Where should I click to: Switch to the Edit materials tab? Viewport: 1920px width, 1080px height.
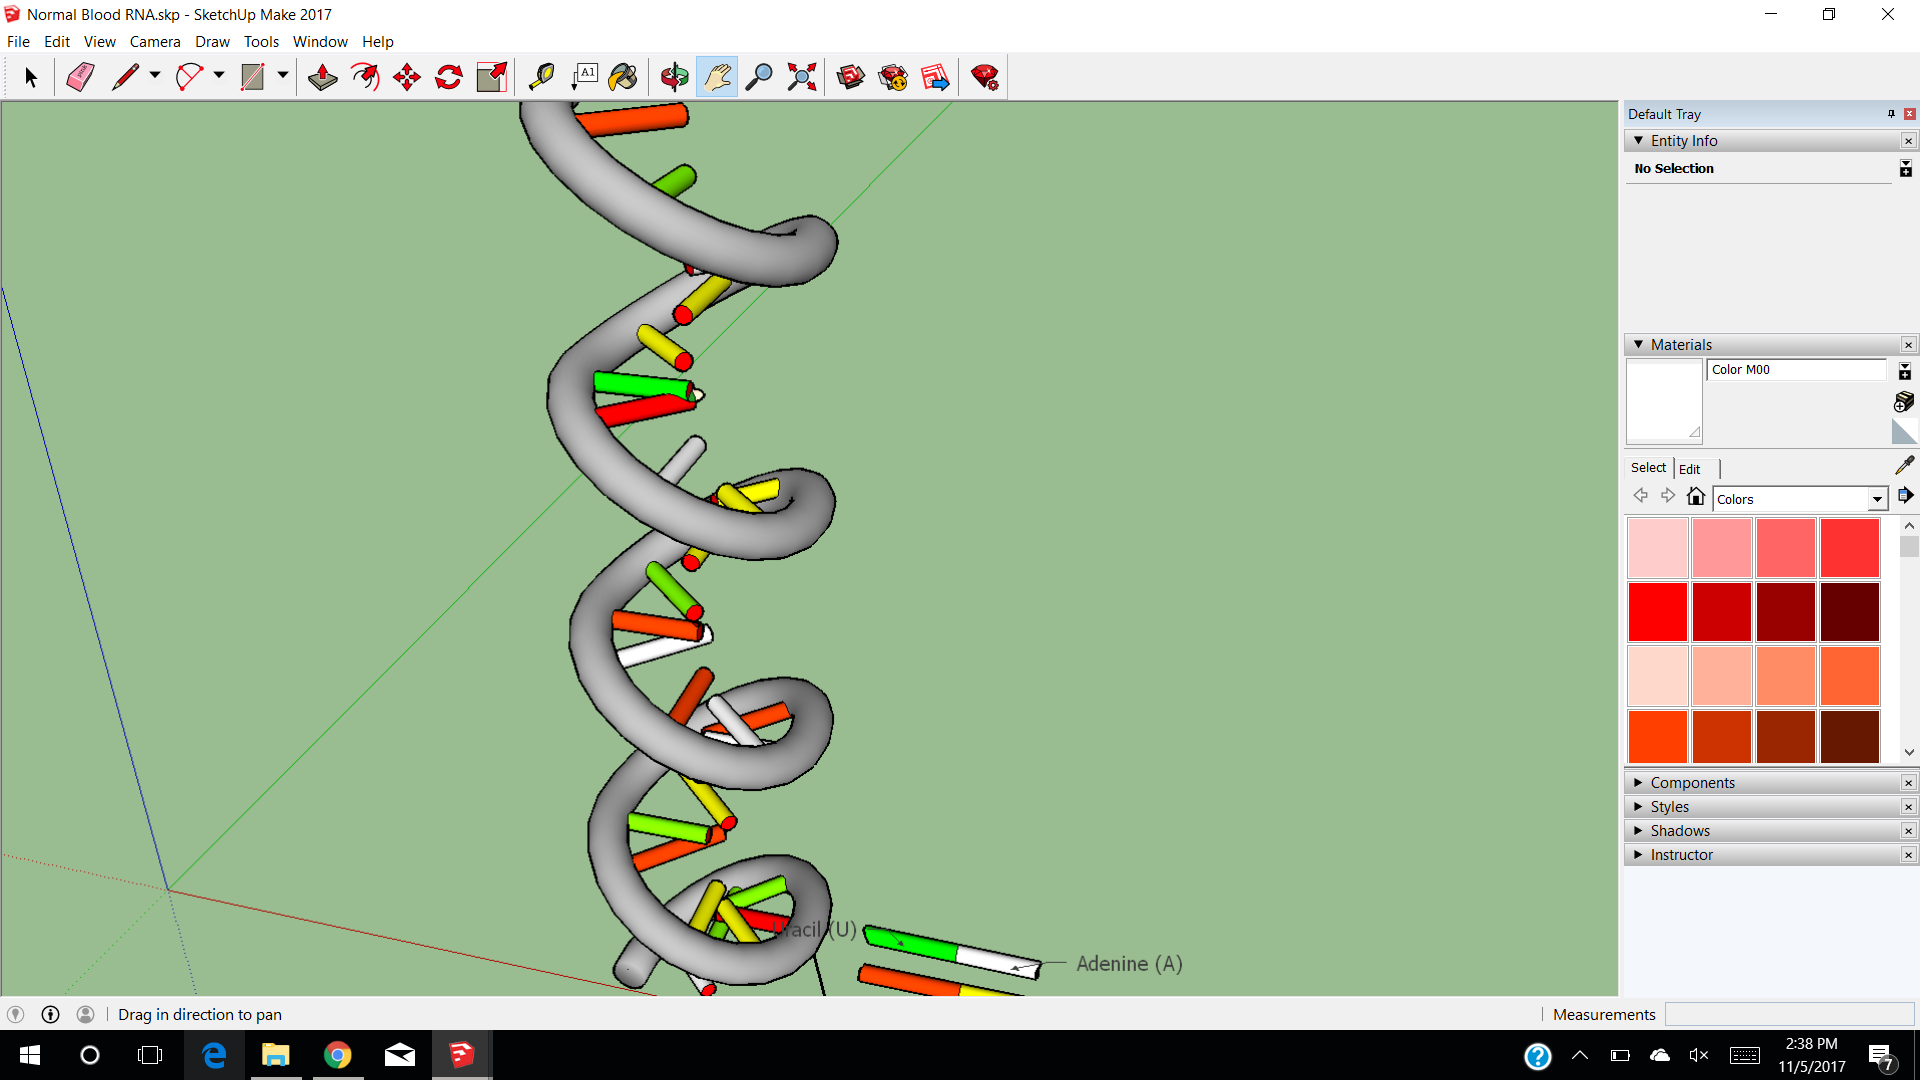[x=1689, y=469]
